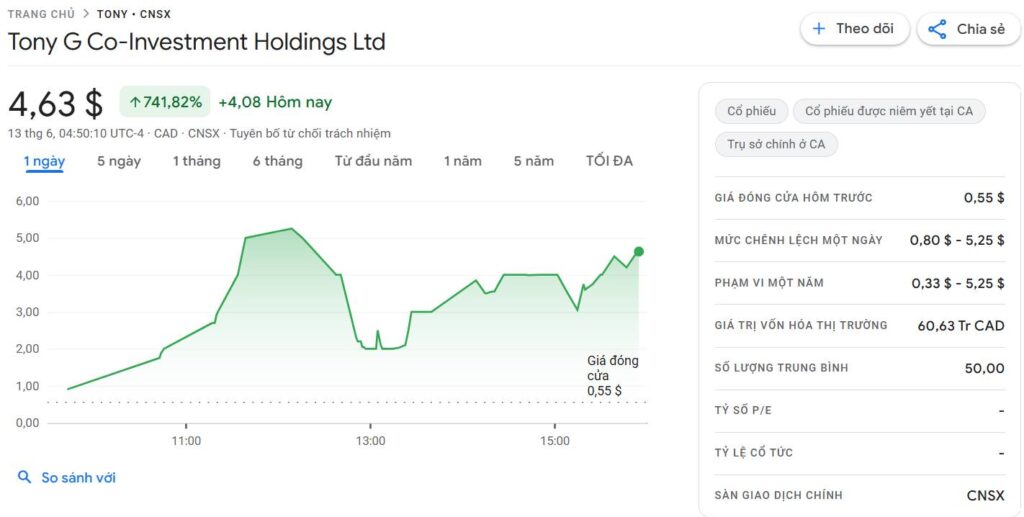The image size is (1024, 517).
Task: Click the 6,00 price axis label
Action: coord(27,201)
